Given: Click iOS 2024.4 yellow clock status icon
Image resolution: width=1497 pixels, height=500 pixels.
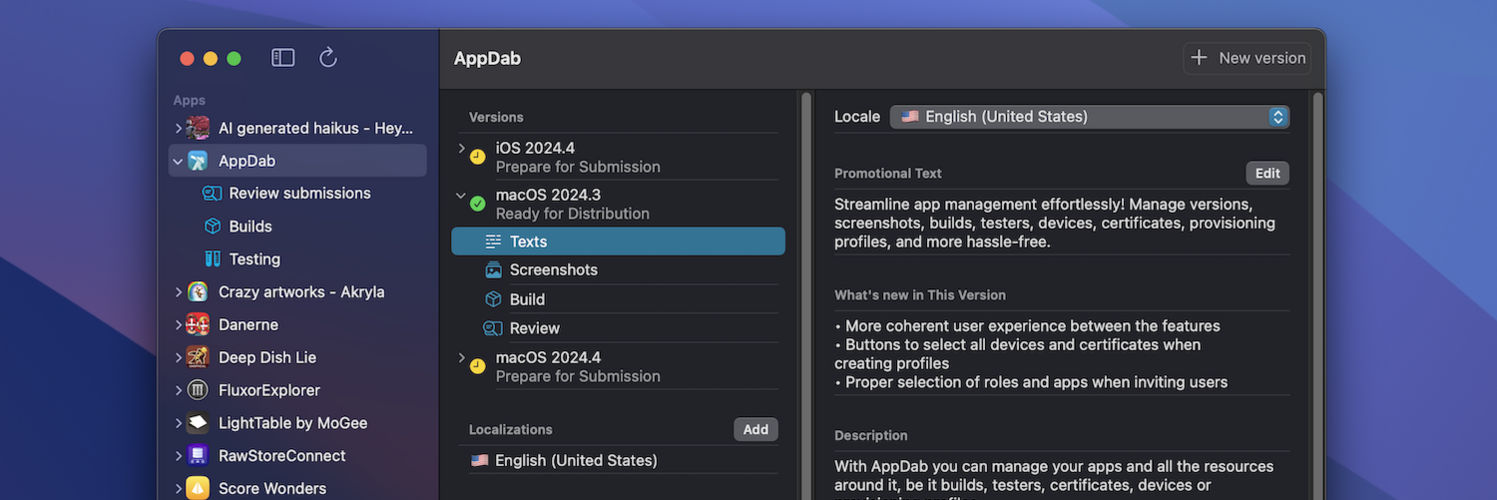Looking at the screenshot, I should pyautogui.click(x=478, y=157).
